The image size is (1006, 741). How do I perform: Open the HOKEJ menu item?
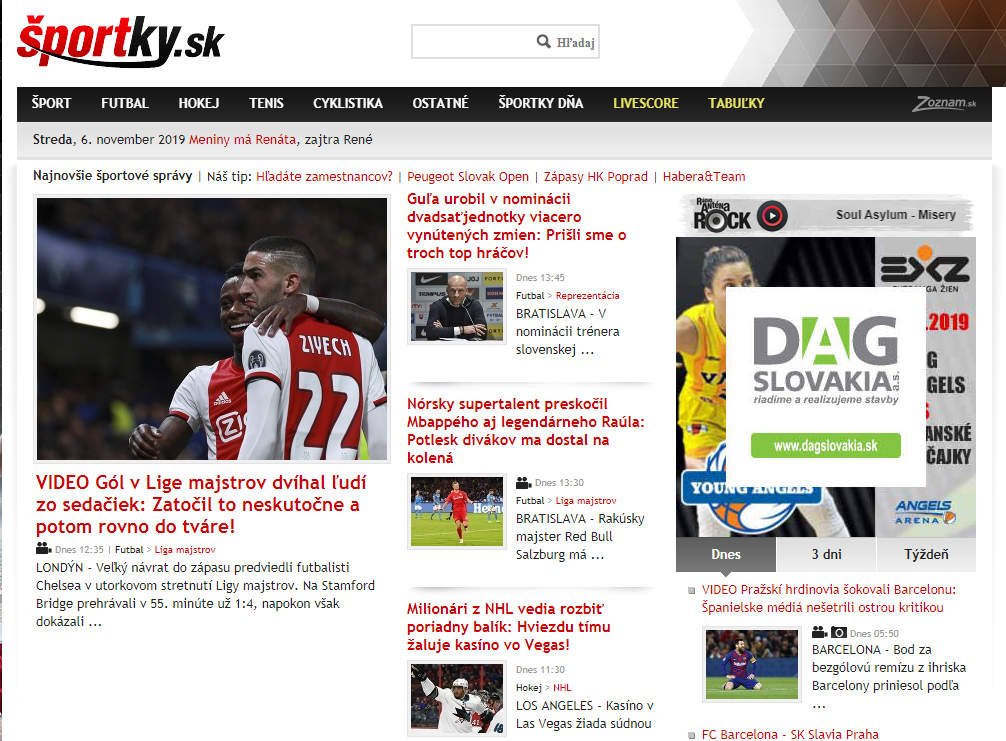[199, 103]
